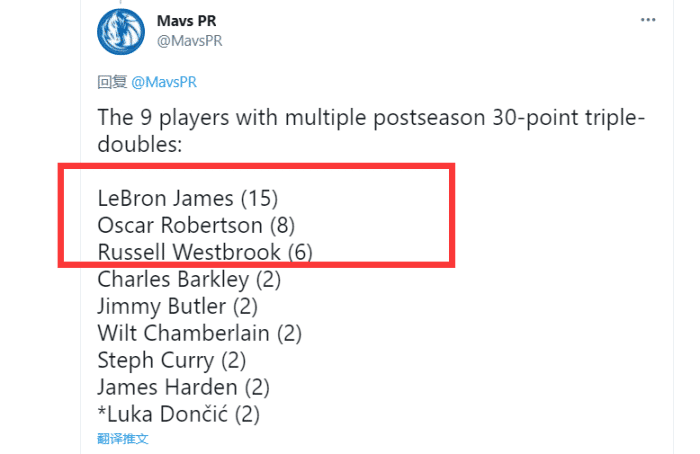
Task: Click the Mavs PR avatar logo
Action: point(123,31)
